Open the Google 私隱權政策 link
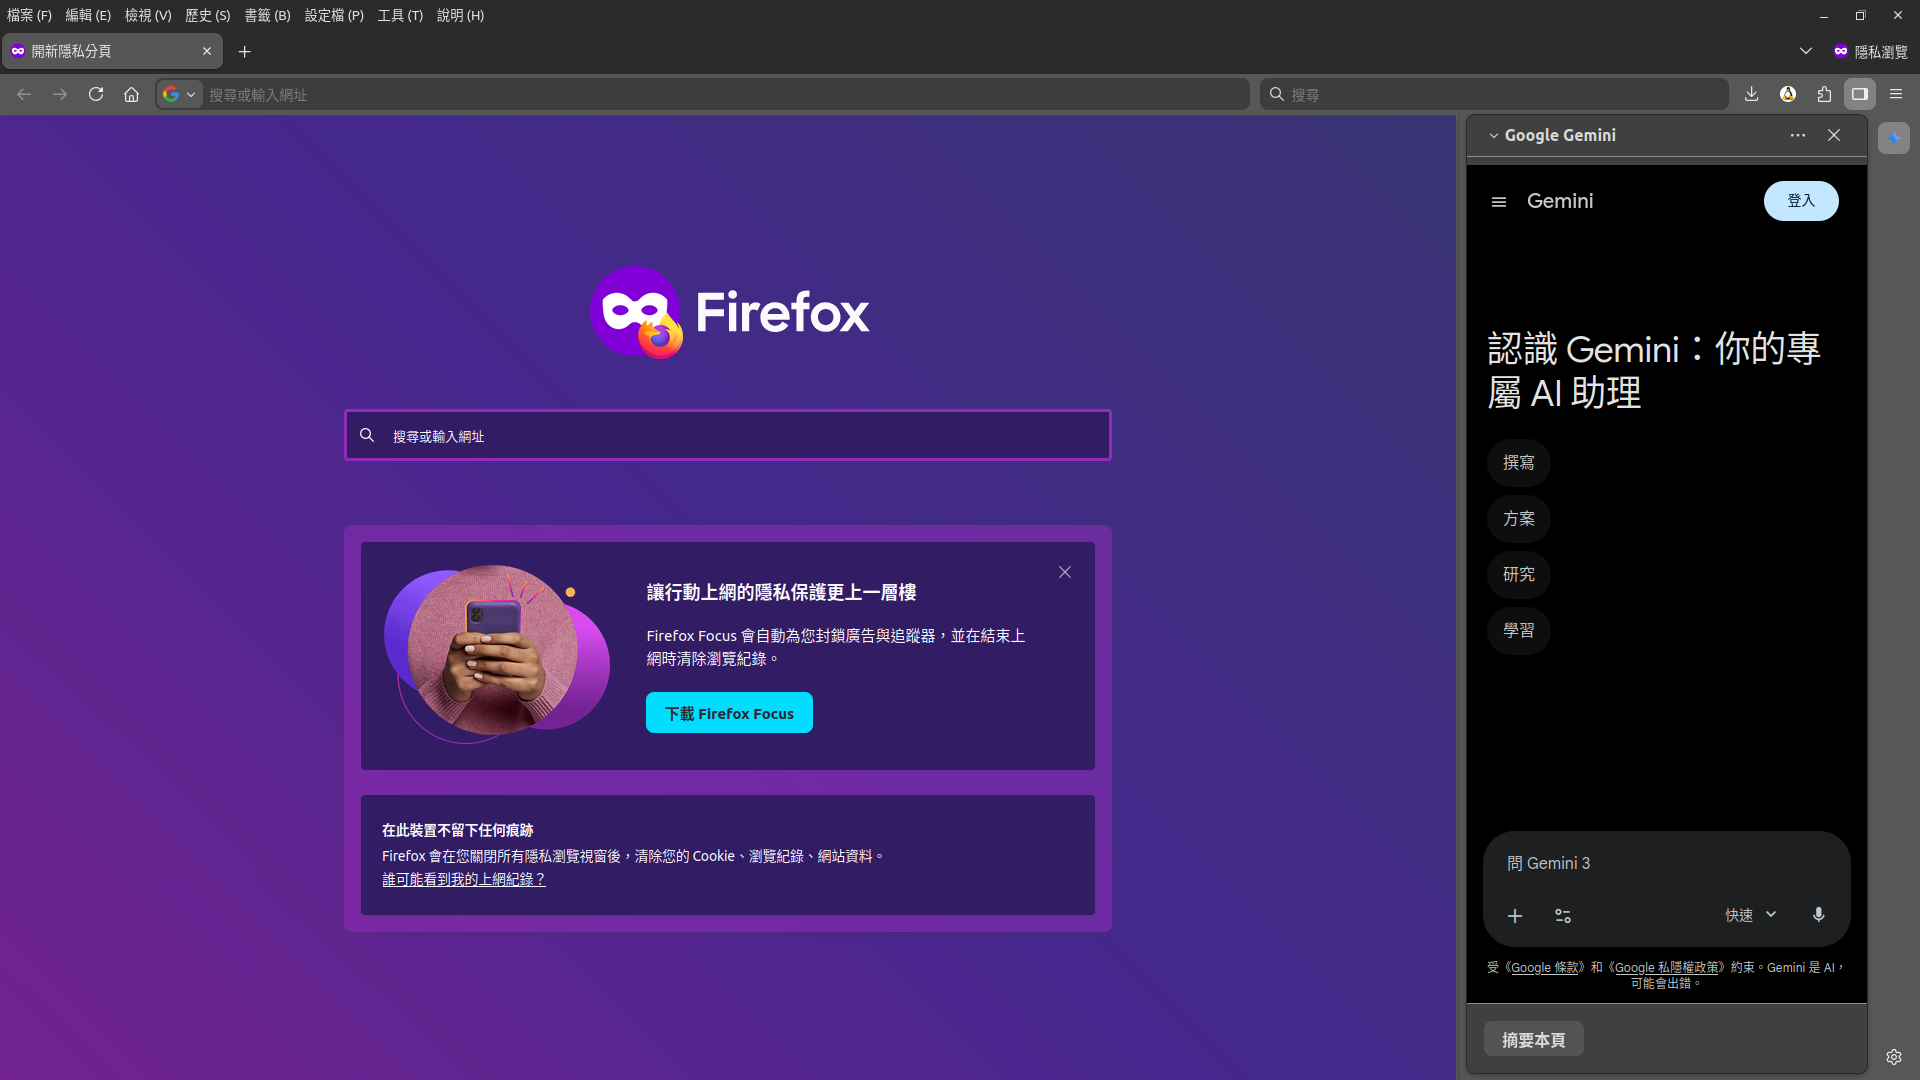1920x1080 pixels. point(1666,968)
